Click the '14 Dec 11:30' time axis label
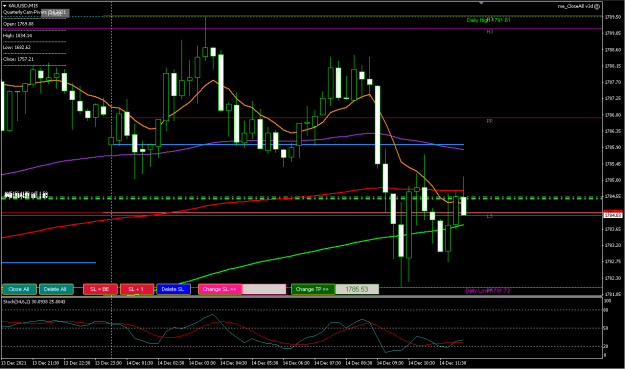 [452, 363]
